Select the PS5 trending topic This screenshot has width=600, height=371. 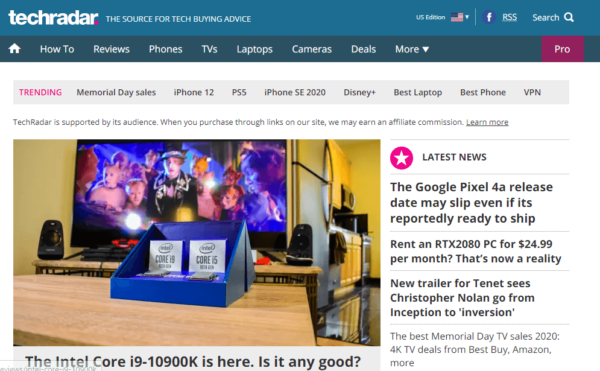tap(239, 92)
